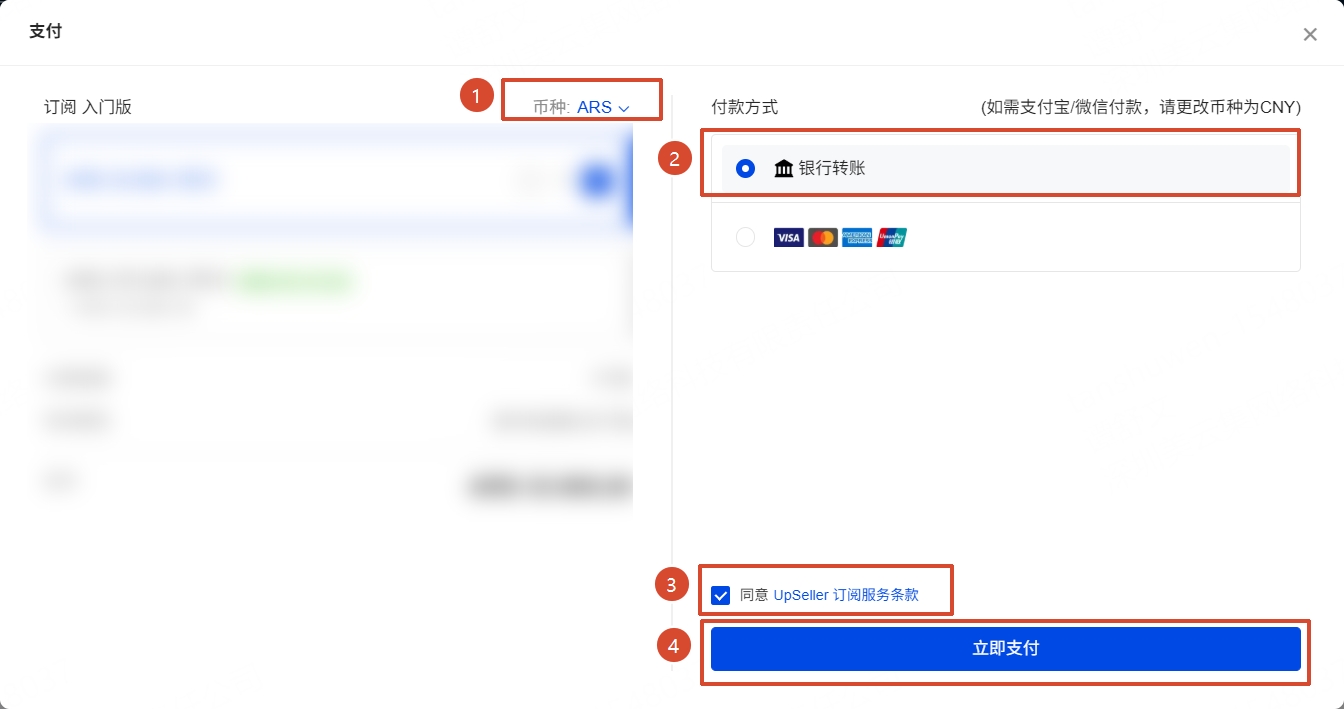1344x709 pixels.
Task: Select the credit card payment radio button
Action: coord(745,237)
